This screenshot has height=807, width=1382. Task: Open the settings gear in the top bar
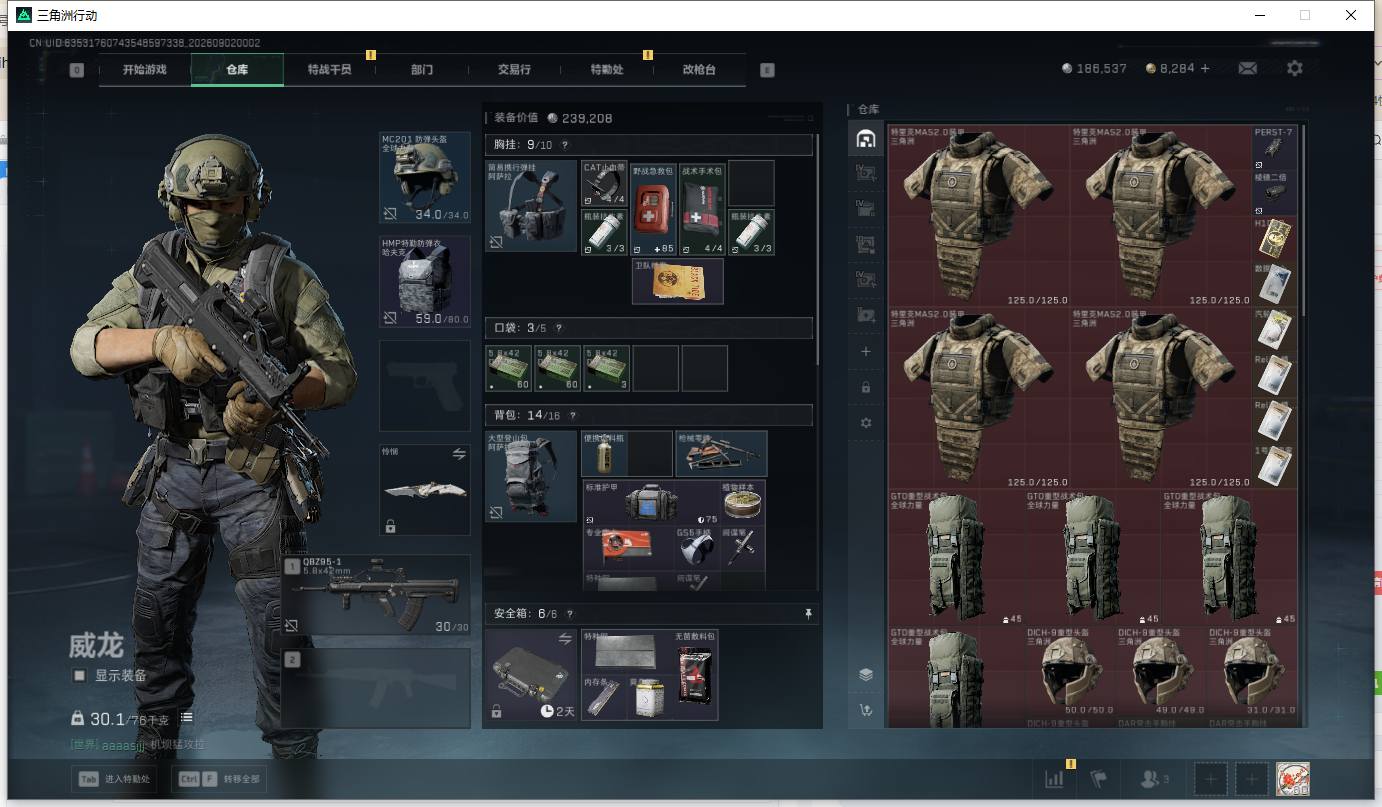[x=1295, y=68]
